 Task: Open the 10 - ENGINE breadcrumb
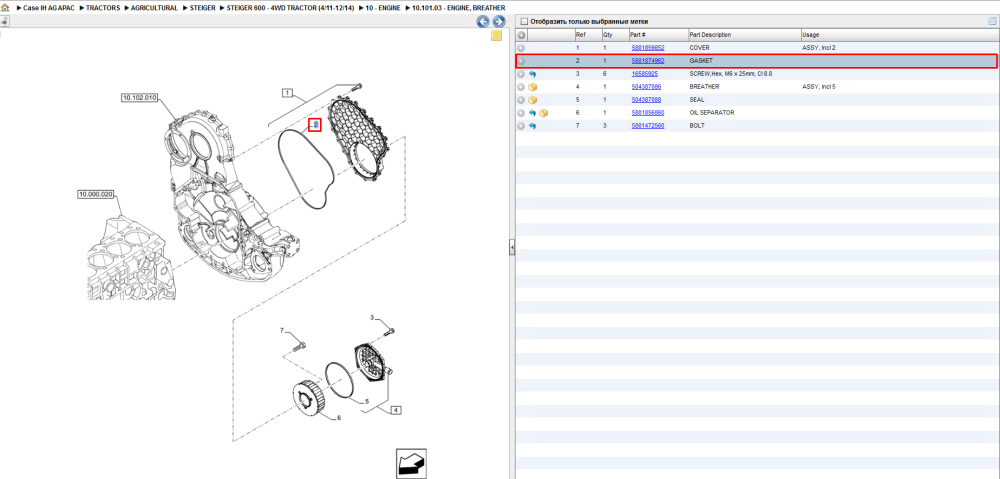(383, 8)
